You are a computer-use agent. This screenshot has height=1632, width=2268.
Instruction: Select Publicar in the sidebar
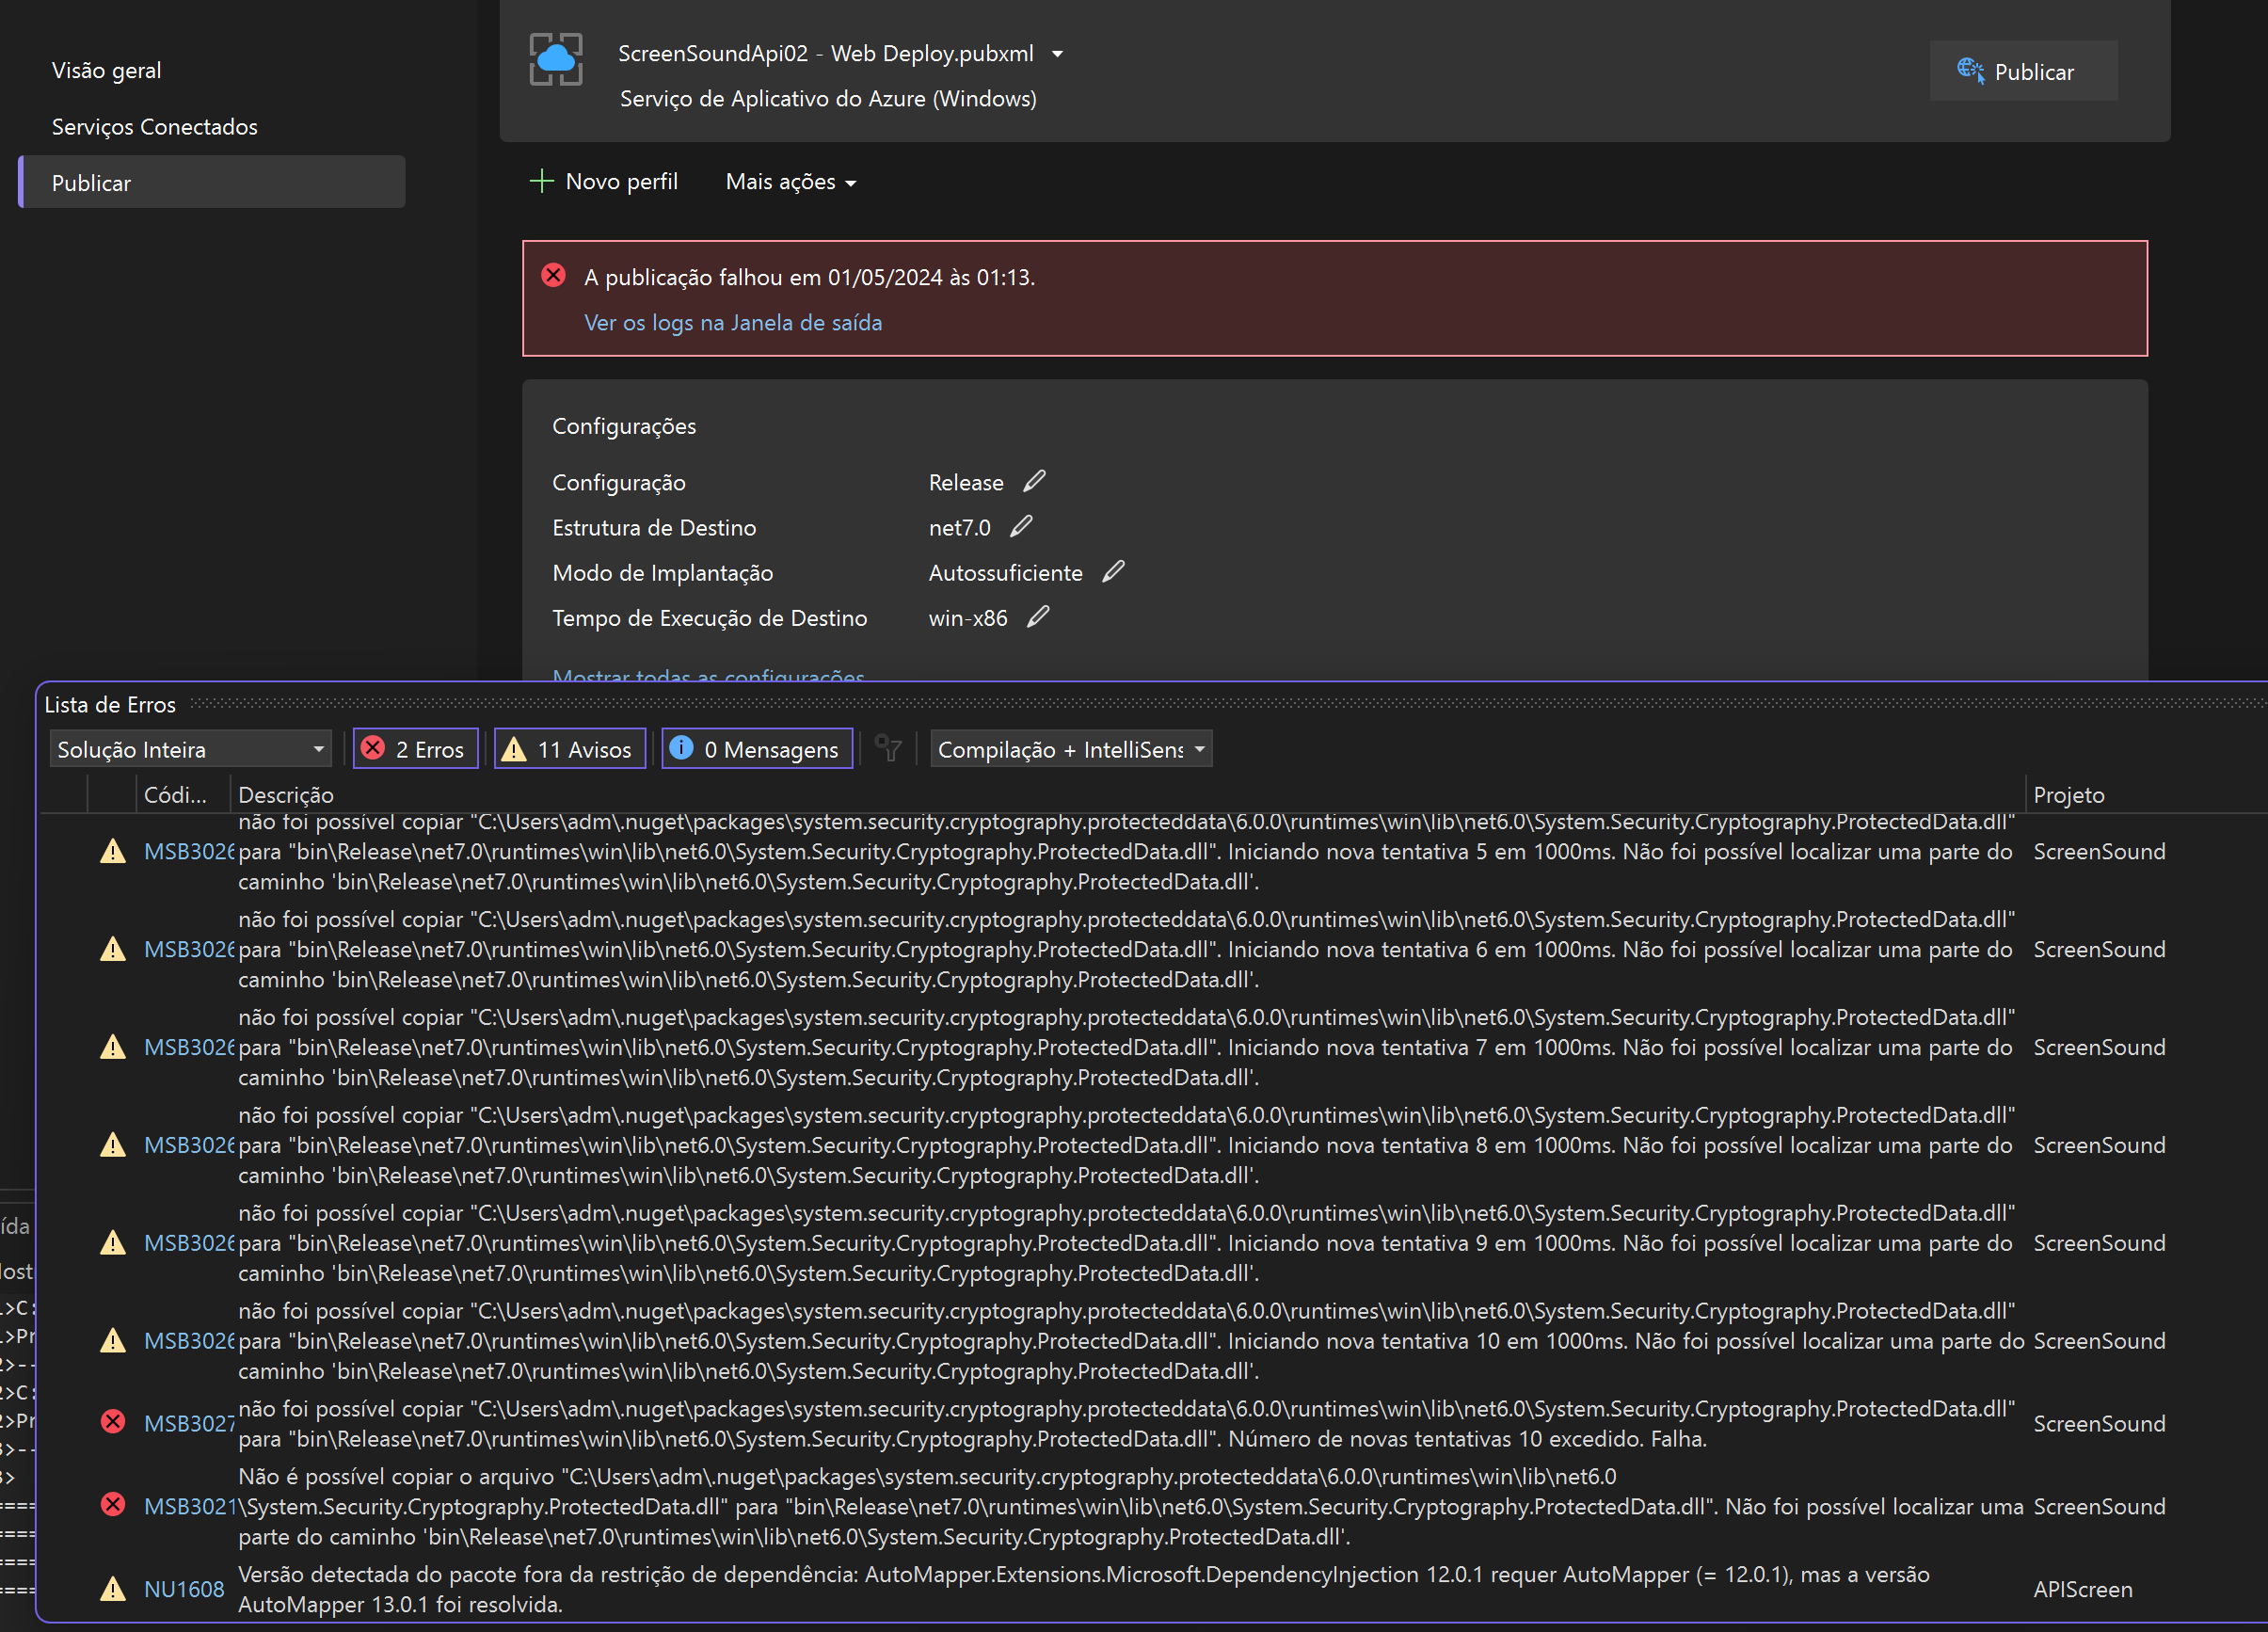[212, 182]
